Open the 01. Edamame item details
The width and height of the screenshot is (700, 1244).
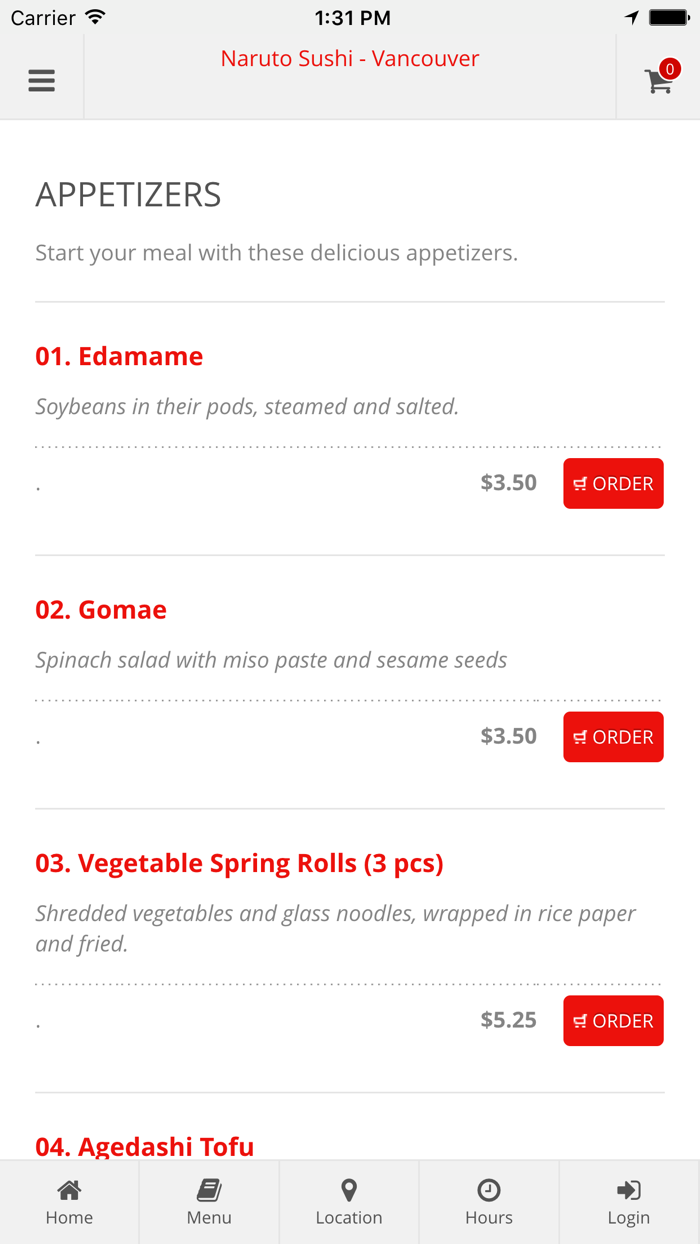tap(119, 356)
